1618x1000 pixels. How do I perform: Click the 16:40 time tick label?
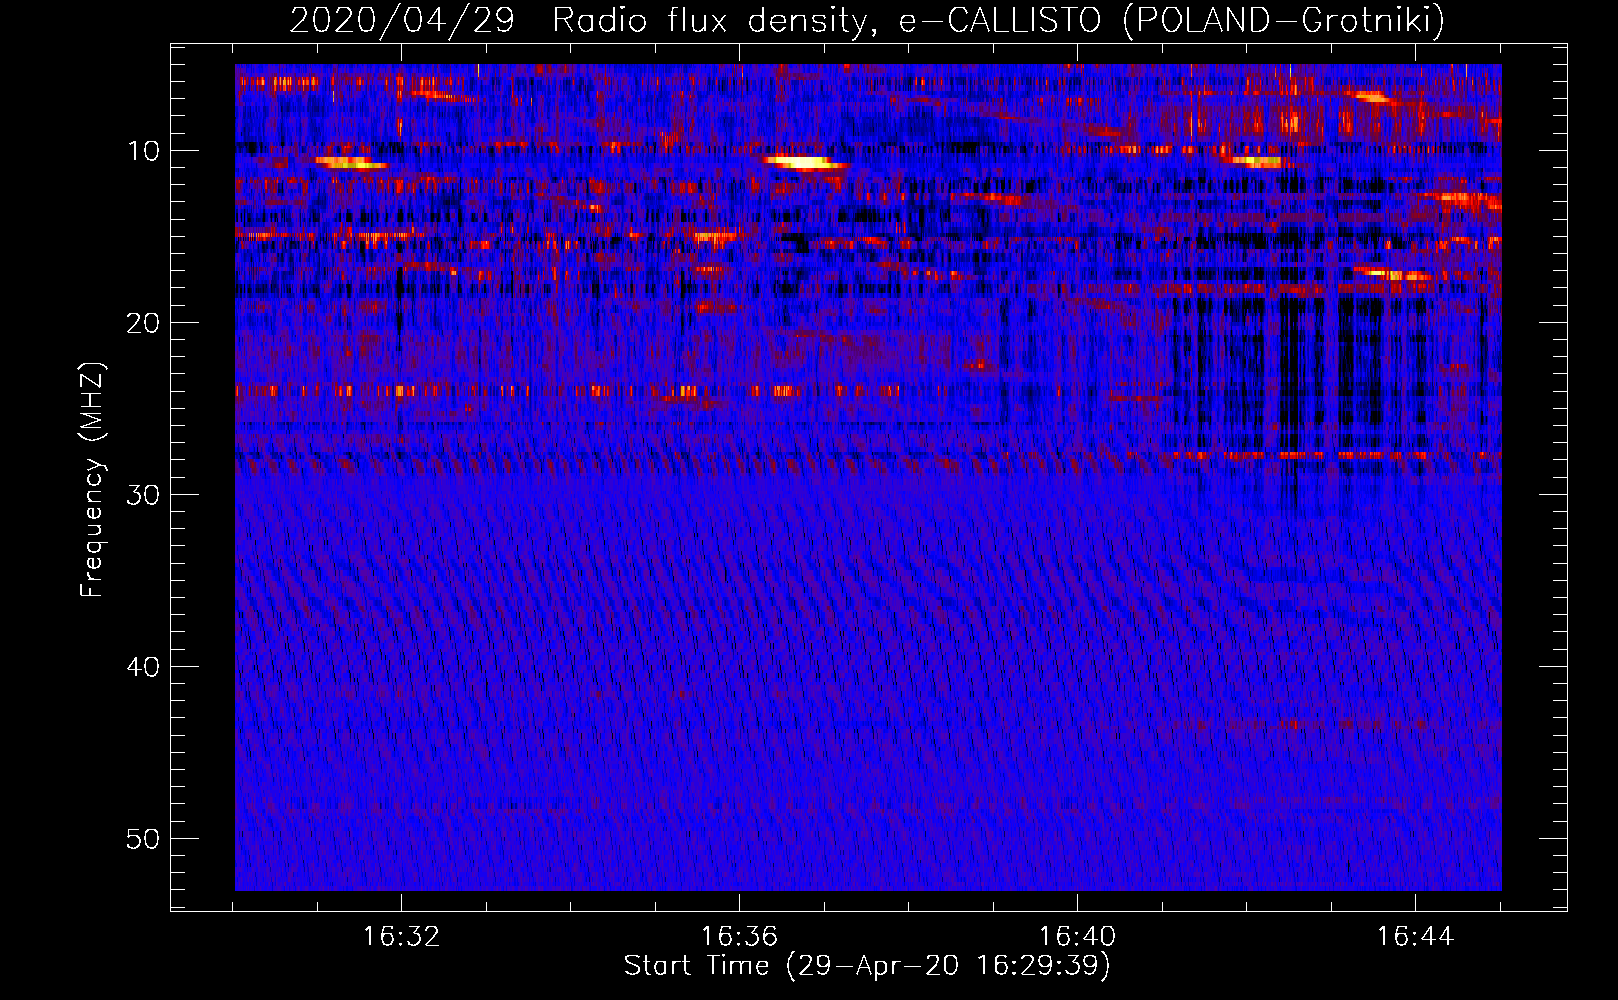(1077, 937)
